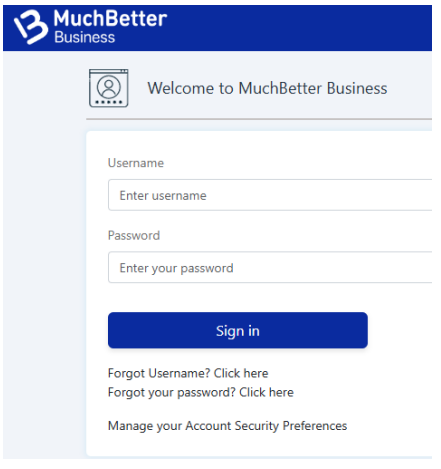This screenshot has width=441, height=469.
Task: Open Manage your Account Security Preferences
Action: point(227,426)
